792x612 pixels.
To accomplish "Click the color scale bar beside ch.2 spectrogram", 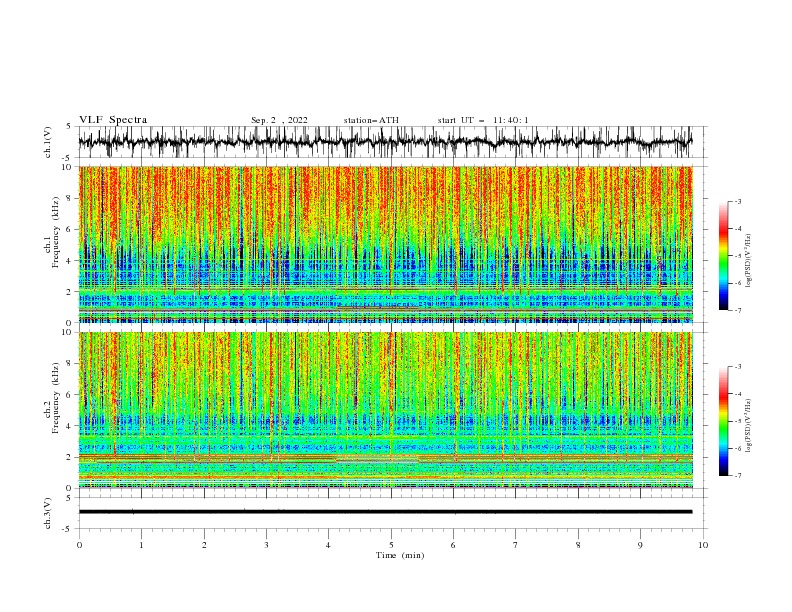I will tap(724, 421).
